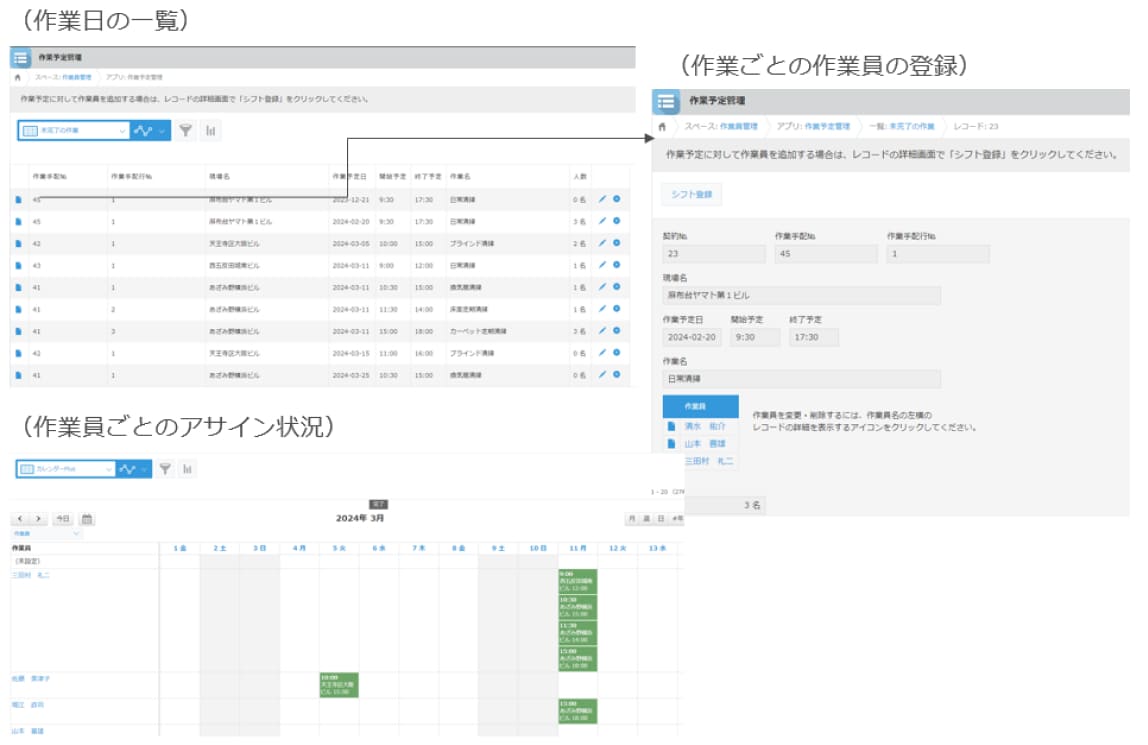Open record icon beside 山本 worker
The height and width of the screenshot is (745, 1148).
[x=671, y=443]
